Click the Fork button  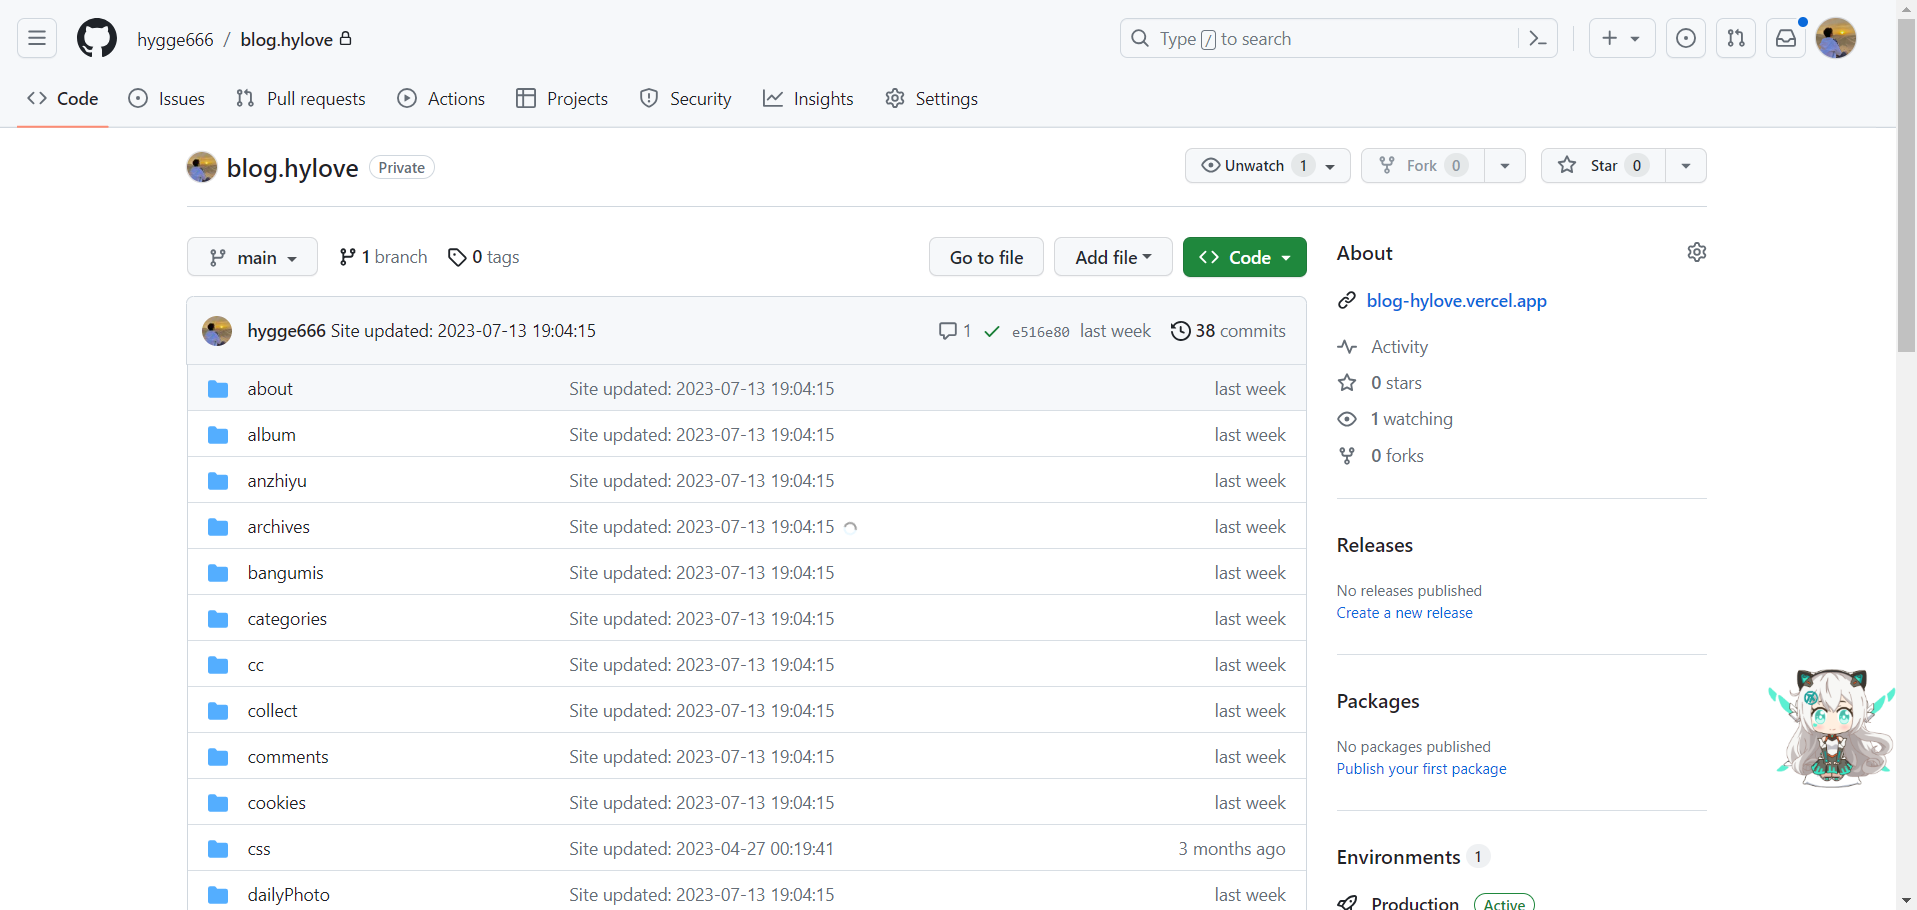(1422, 166)
